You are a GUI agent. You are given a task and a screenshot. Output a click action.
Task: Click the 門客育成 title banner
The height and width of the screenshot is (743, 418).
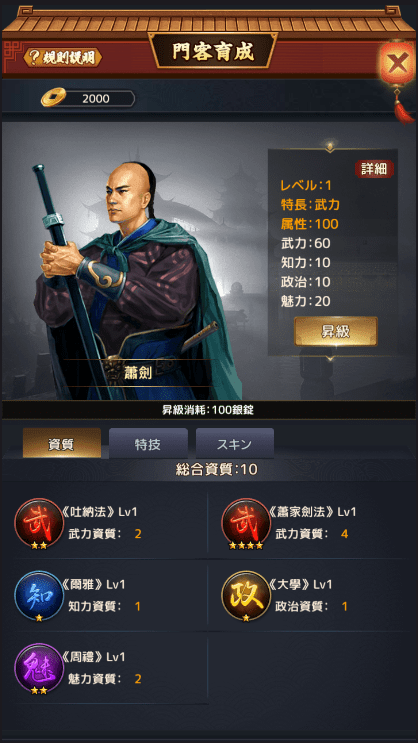click(x=212, y=51)
